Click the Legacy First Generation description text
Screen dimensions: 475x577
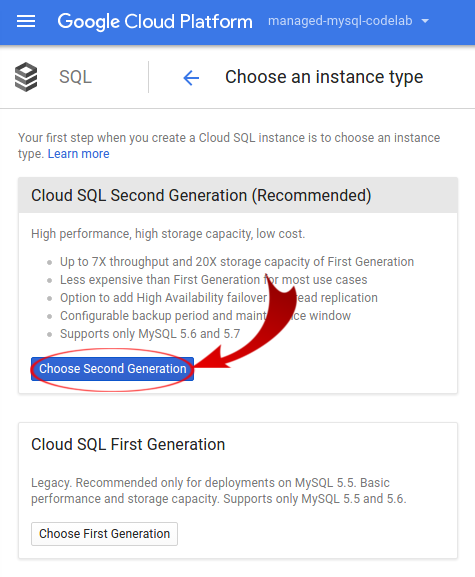point(219,491)
